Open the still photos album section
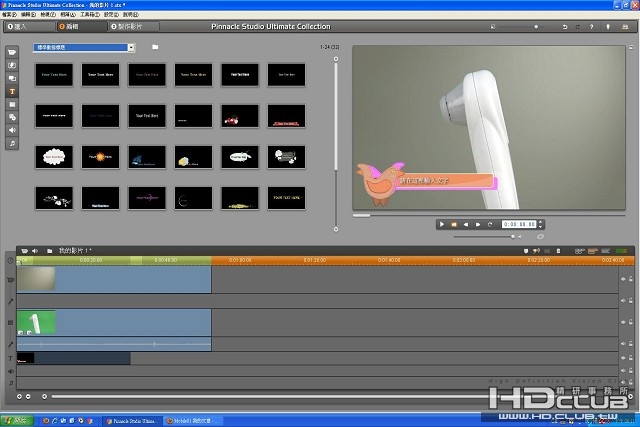This screenshot has height=427, width=640. pos(12,105)
